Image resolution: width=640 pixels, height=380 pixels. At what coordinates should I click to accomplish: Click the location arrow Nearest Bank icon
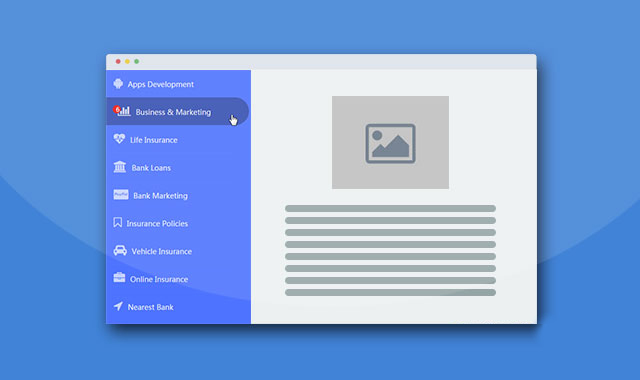(x=118, y=306)
